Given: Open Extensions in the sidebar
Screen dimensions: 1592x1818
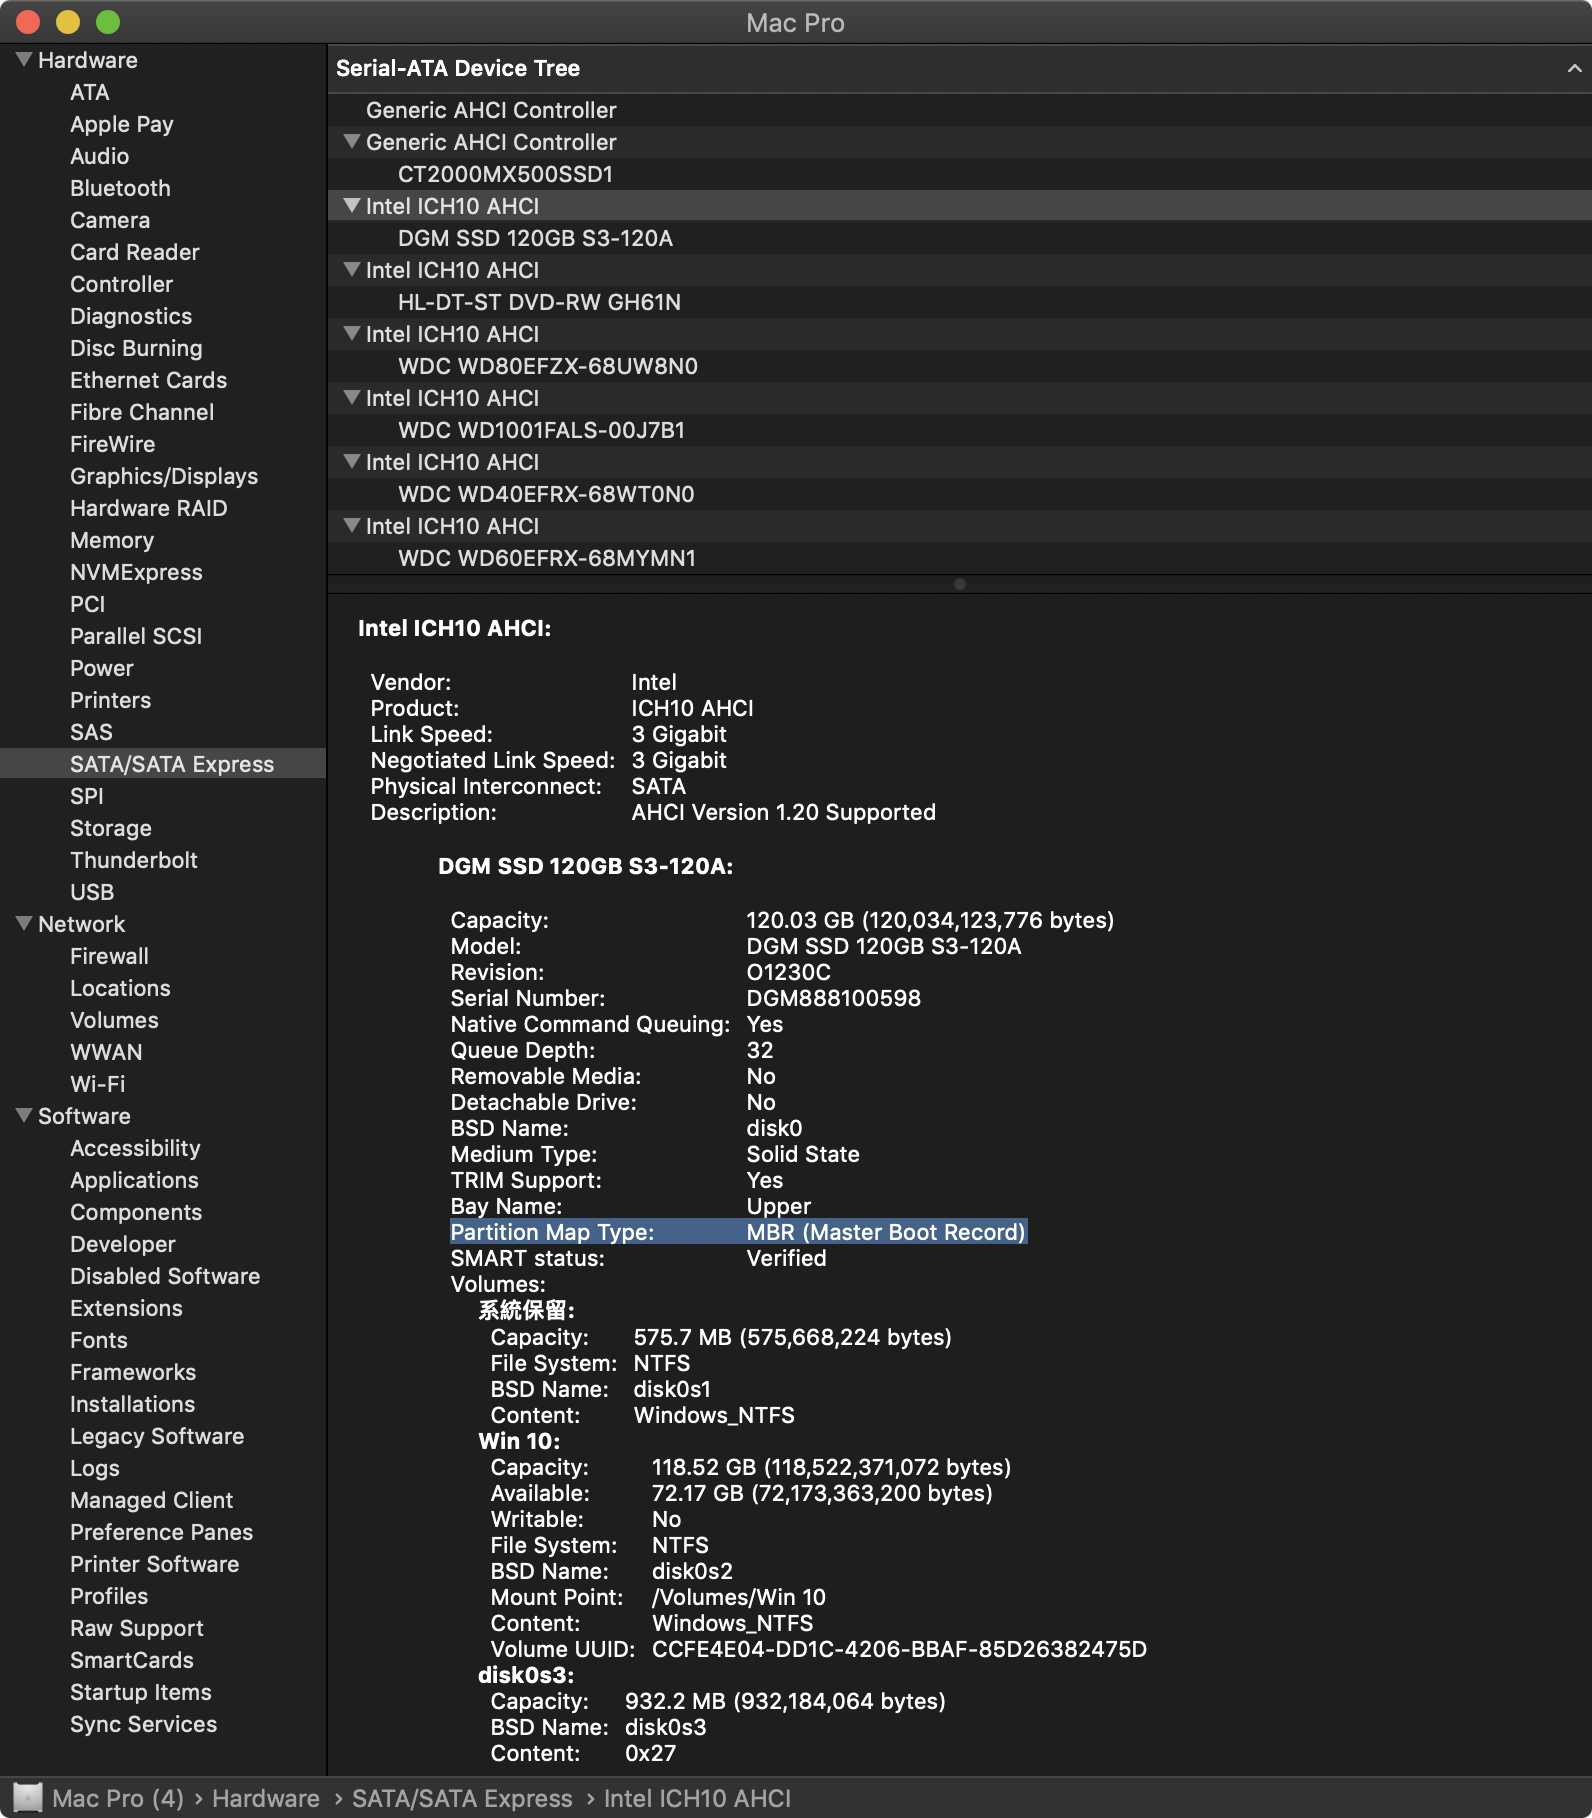Looking at the screenshot, I should (x=163, y=1308).
